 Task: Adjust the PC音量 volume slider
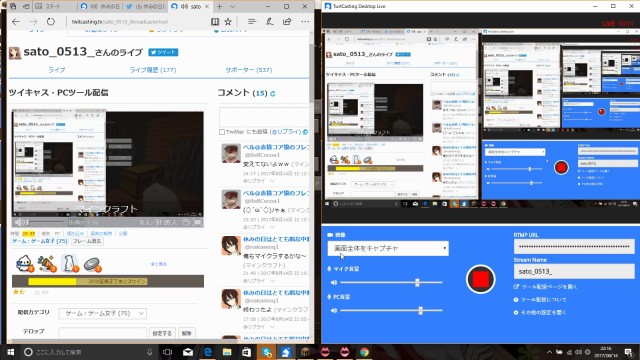pos(391,311)
